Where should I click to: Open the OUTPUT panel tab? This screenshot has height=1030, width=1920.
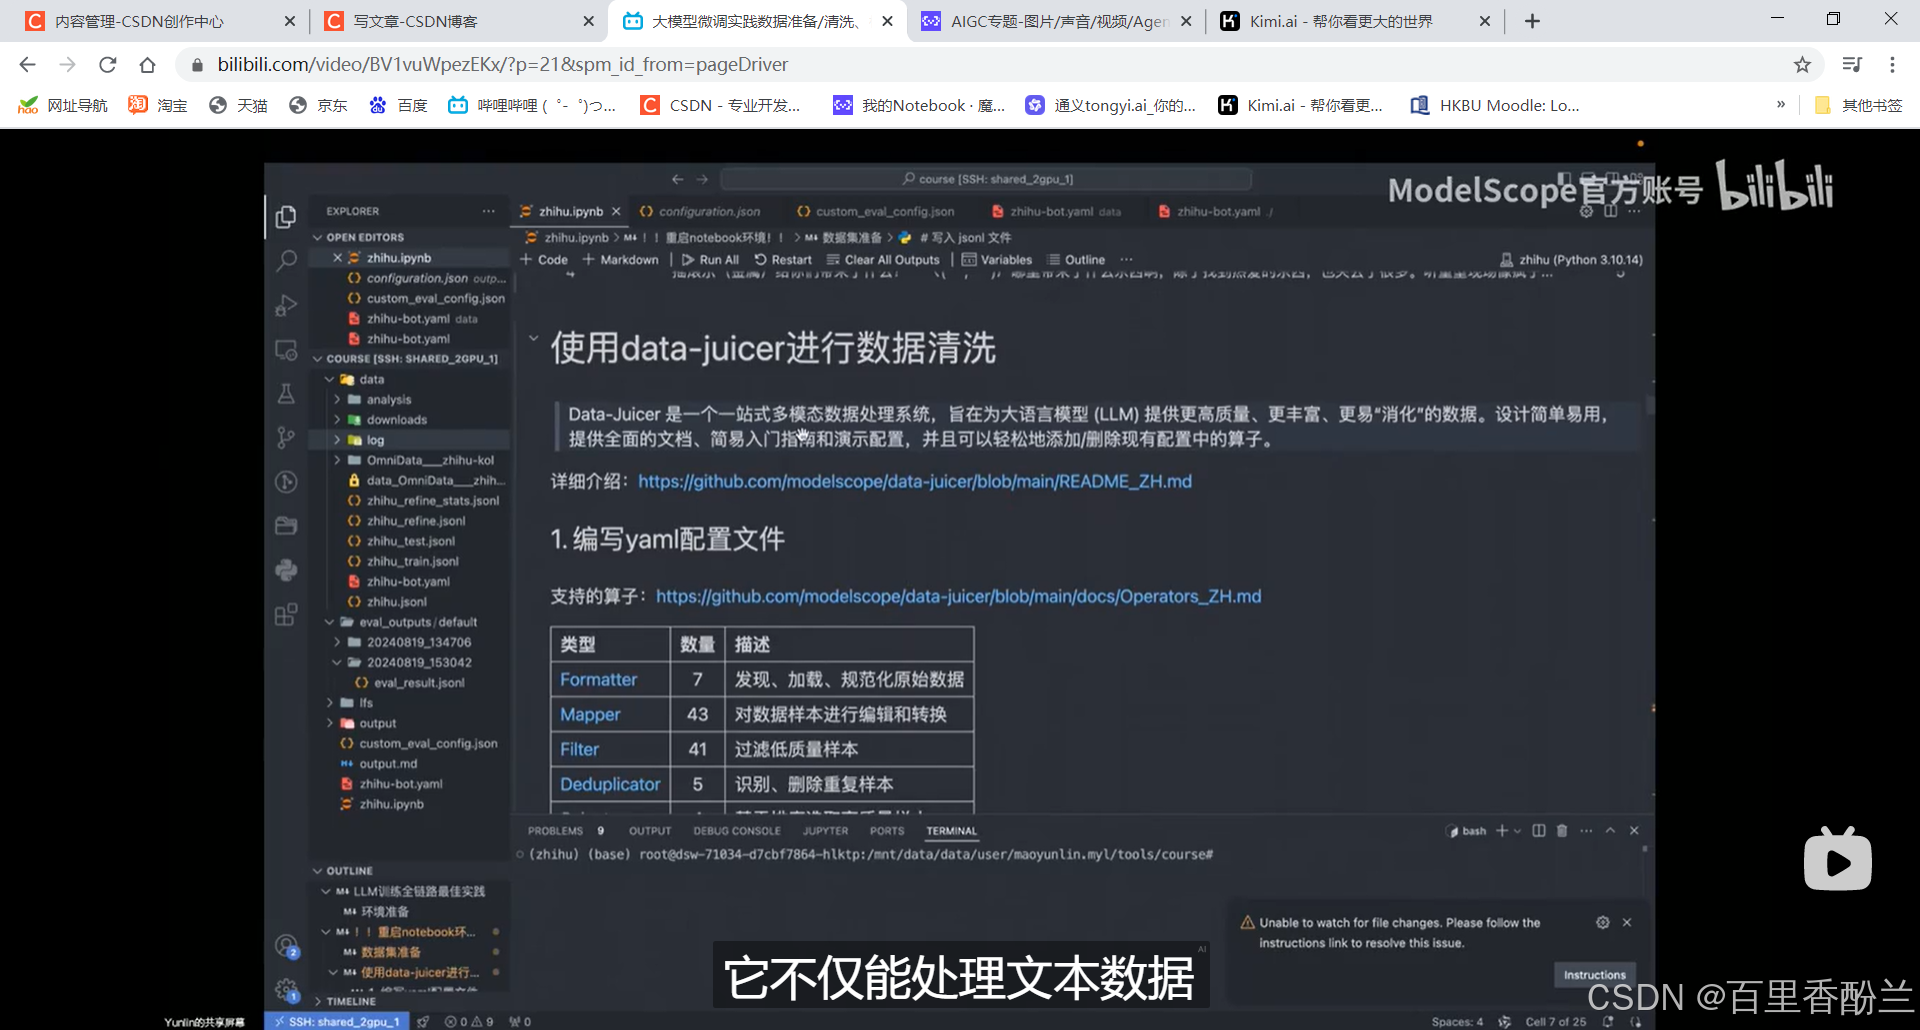tap(650, 831)
